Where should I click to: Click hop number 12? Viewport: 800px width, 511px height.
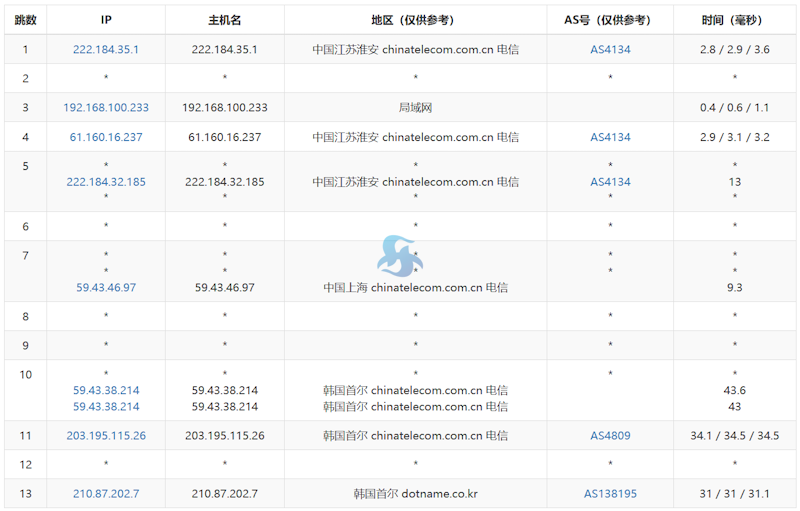click(26, 465)
